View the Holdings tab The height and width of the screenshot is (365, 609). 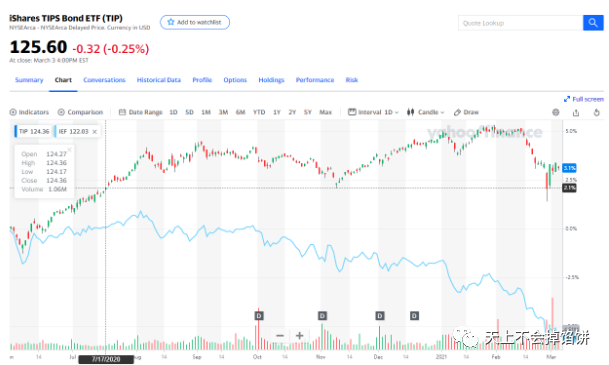271,80
